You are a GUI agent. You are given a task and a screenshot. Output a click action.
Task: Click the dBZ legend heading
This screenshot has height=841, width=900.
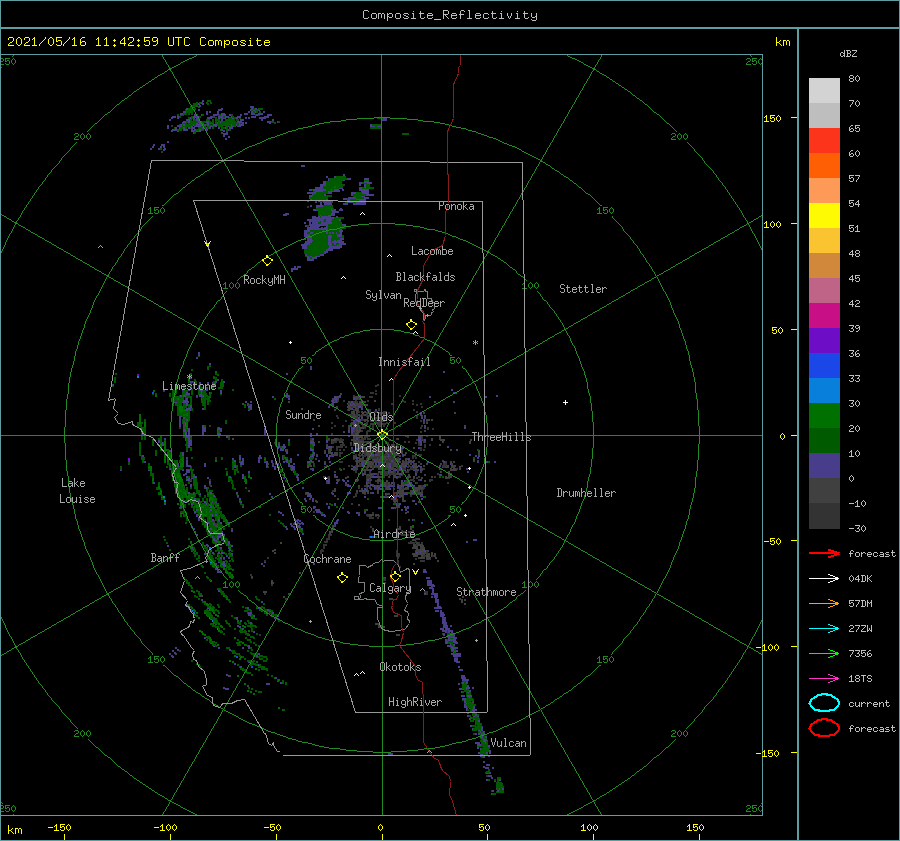coord(848,54)
